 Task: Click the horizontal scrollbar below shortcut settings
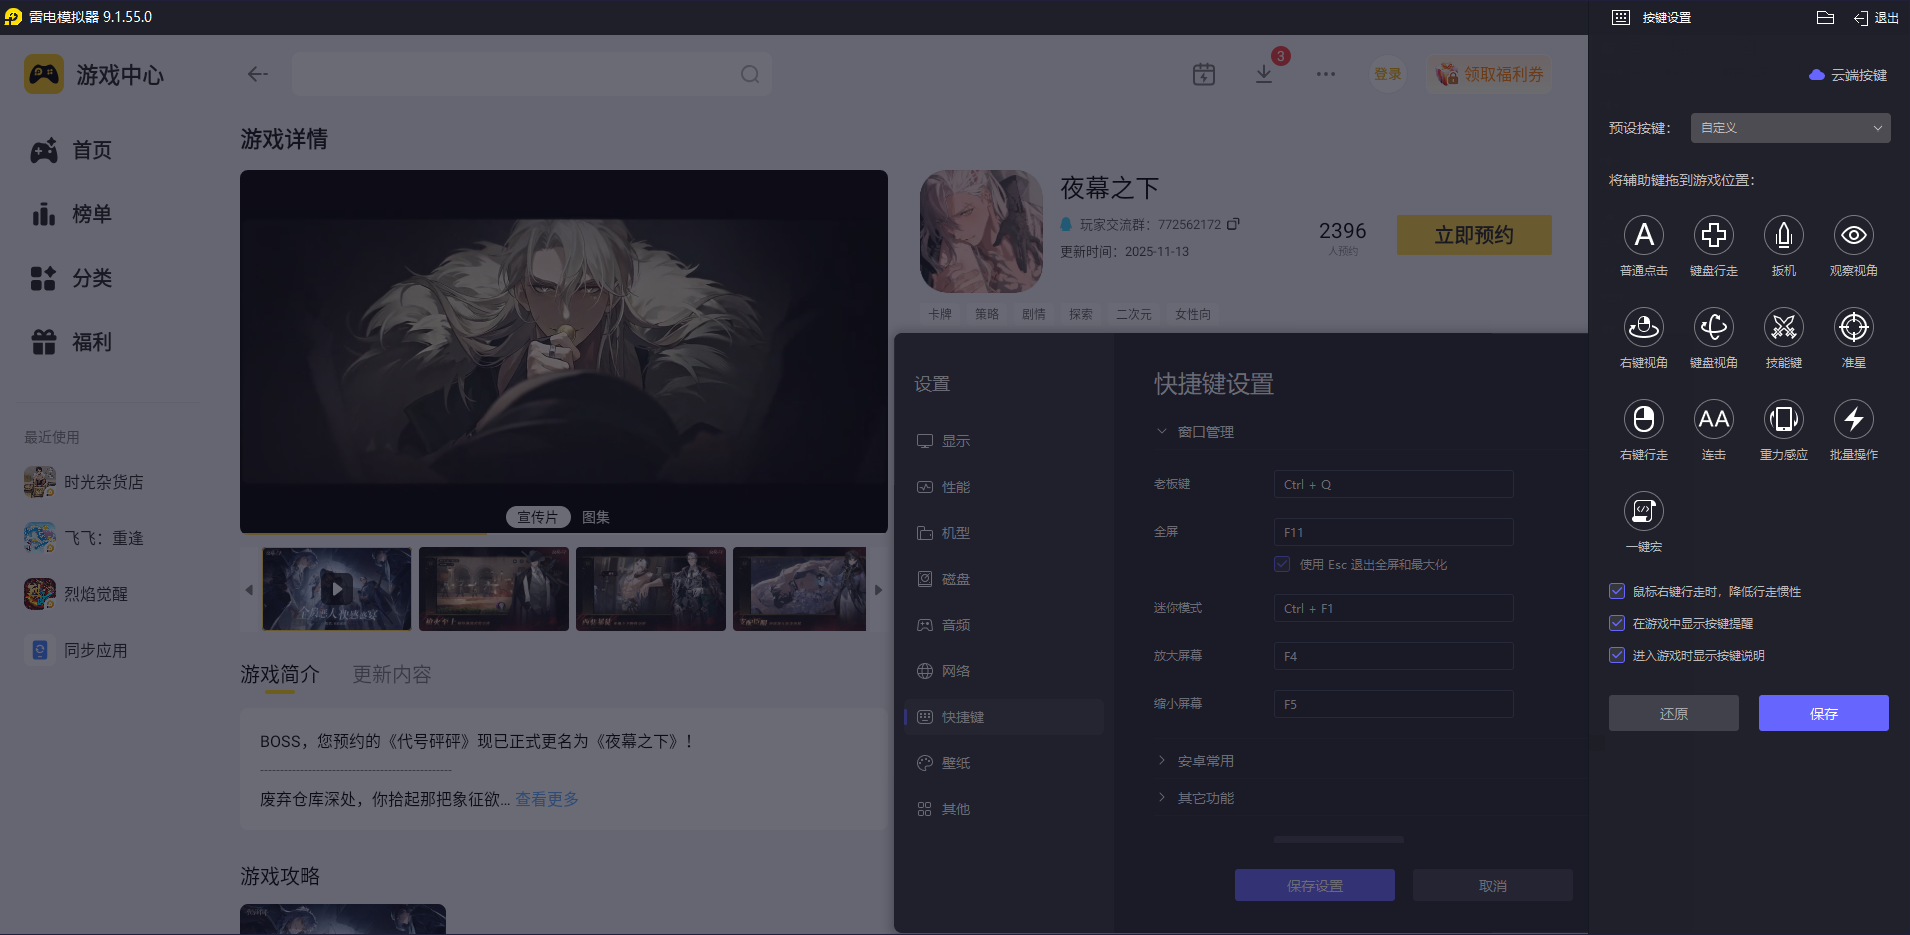pos(1340,839)
